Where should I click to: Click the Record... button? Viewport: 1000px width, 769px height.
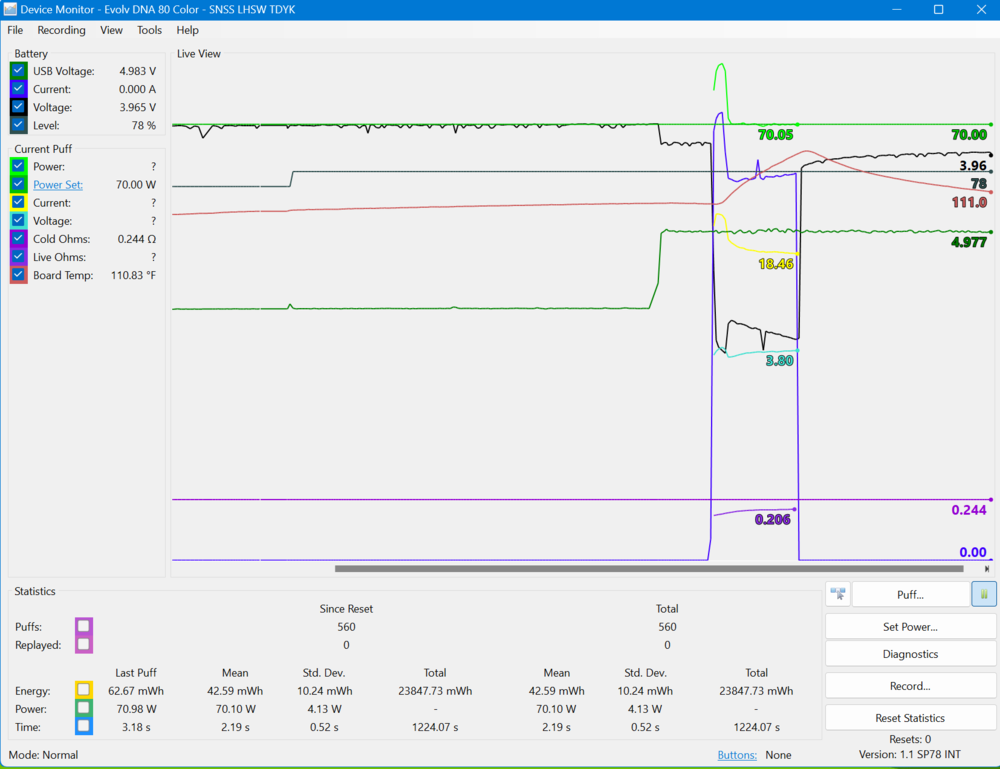click(x=910, y=686)
